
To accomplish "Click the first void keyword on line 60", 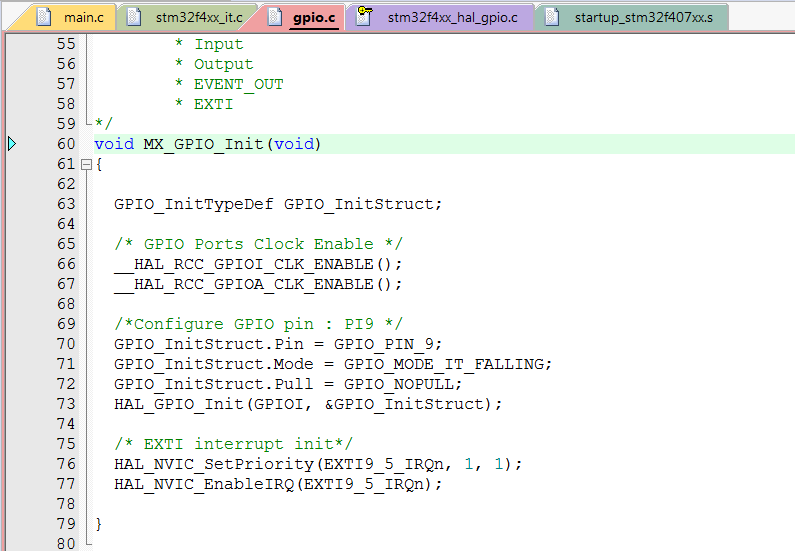I will [114, 144].
